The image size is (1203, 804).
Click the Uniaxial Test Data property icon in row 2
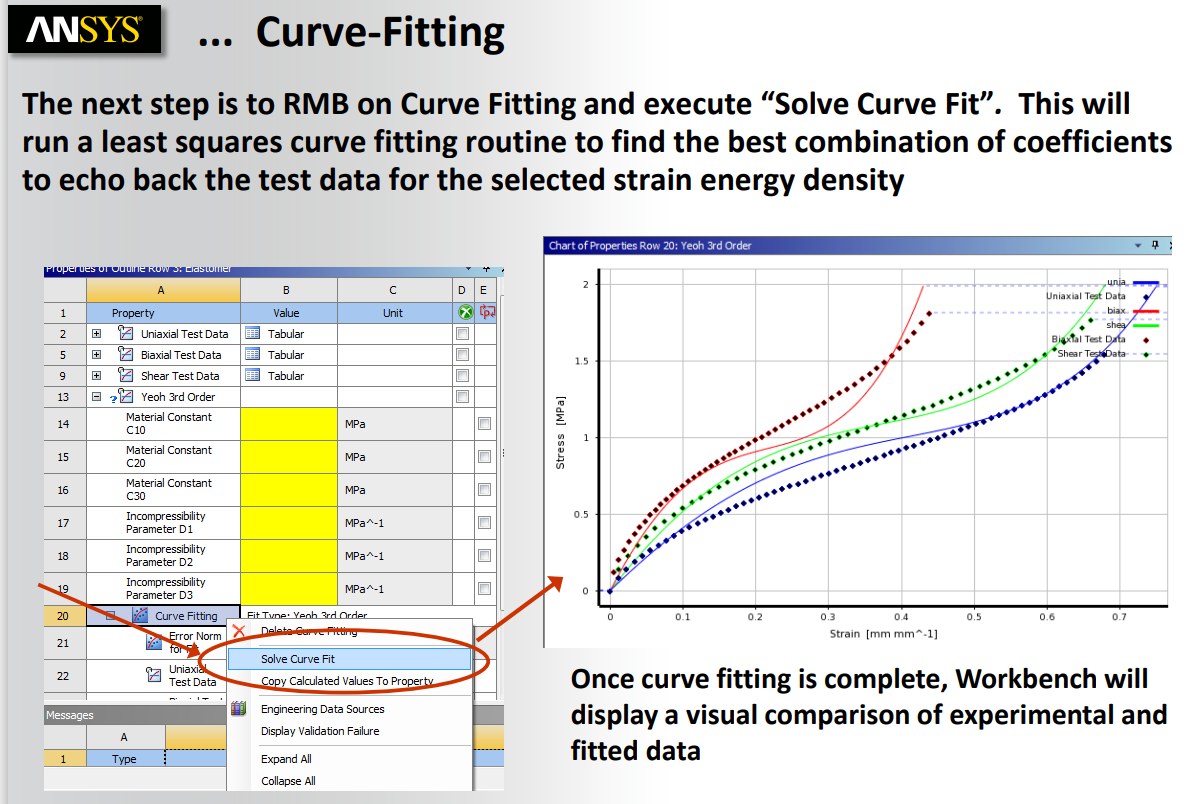pyautogui.click(x=126, y=334)
